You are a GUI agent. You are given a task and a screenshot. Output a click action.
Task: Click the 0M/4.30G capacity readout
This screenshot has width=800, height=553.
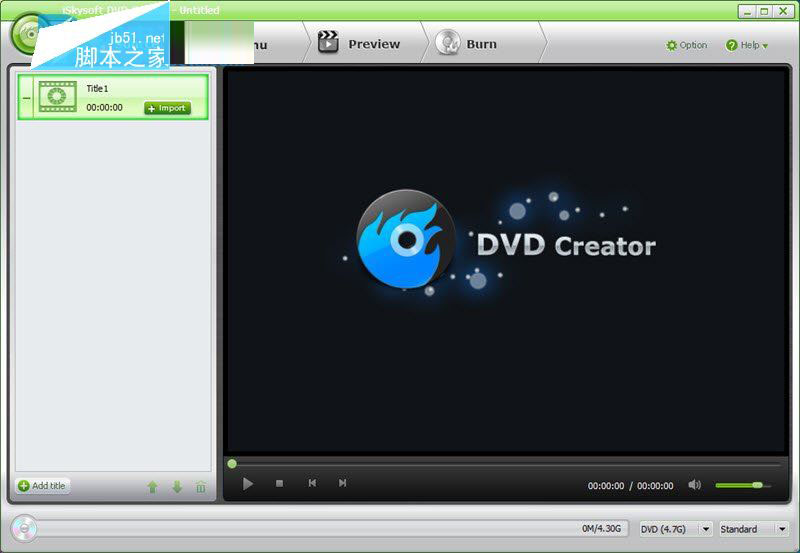601,529
